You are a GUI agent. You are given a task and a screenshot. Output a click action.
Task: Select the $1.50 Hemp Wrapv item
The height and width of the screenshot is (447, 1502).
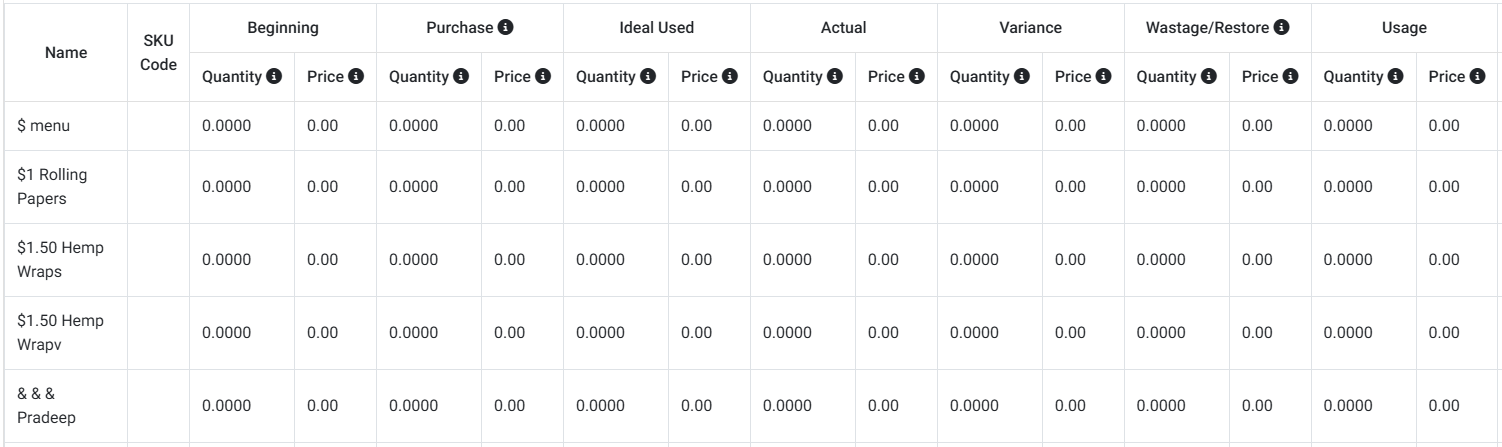coord(60,333)
